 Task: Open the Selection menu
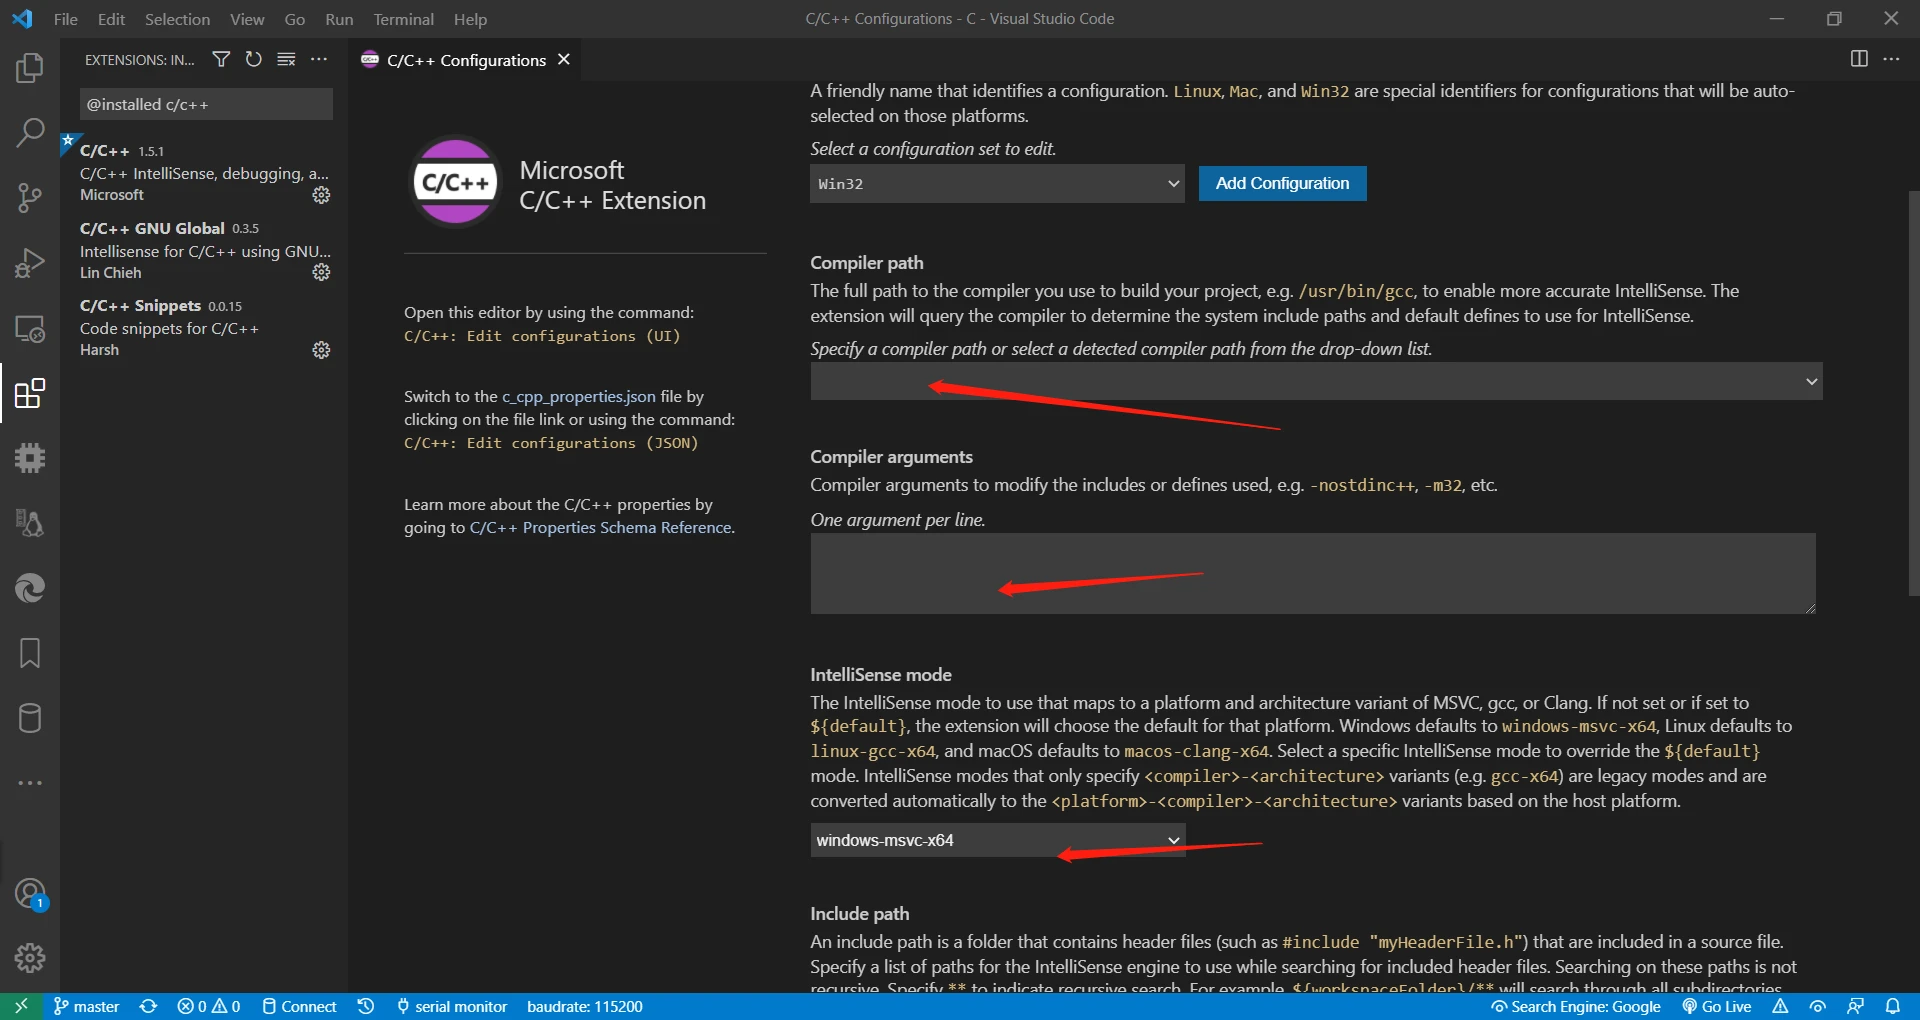point(177,19)
